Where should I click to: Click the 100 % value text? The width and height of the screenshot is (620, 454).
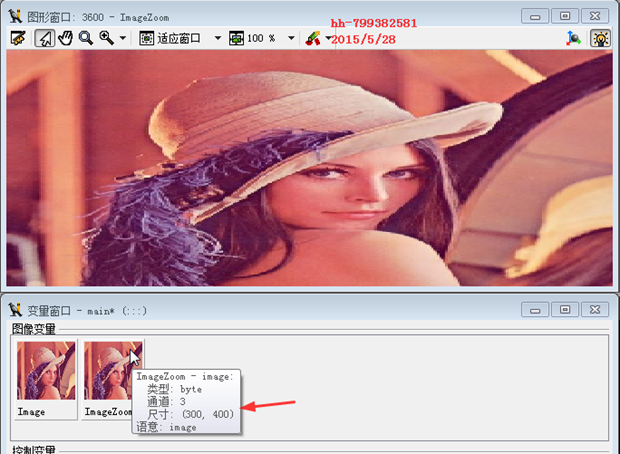[261, 38]
